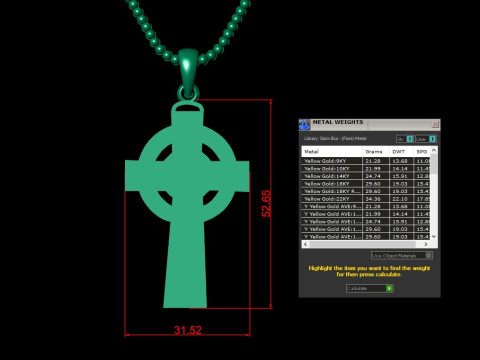Click Grams value 24.74 in Yellow Gold:14KY row
480x360 pixels.
(x=373, y=176)
